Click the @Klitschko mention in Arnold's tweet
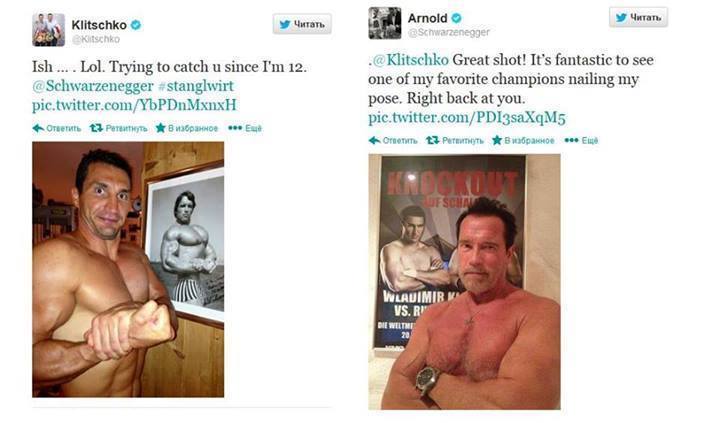The width and height of the screenshot is (720, 423). click(x=410, y=61)
